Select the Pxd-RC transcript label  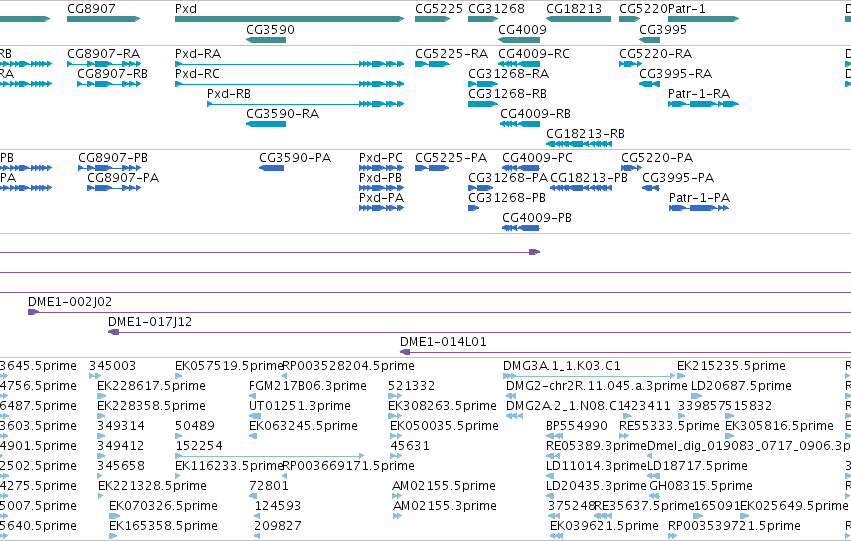[x=197, y=74]
